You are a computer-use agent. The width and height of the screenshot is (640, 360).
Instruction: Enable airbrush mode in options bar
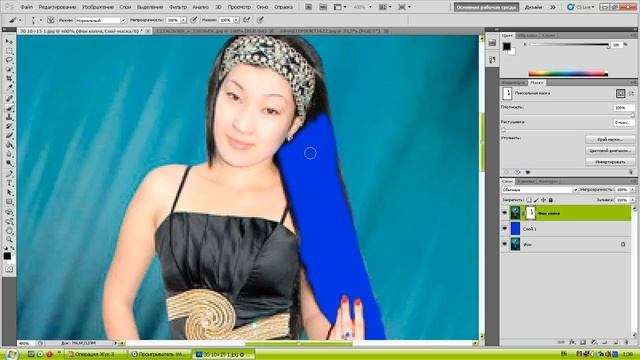(x=247, y=20)
